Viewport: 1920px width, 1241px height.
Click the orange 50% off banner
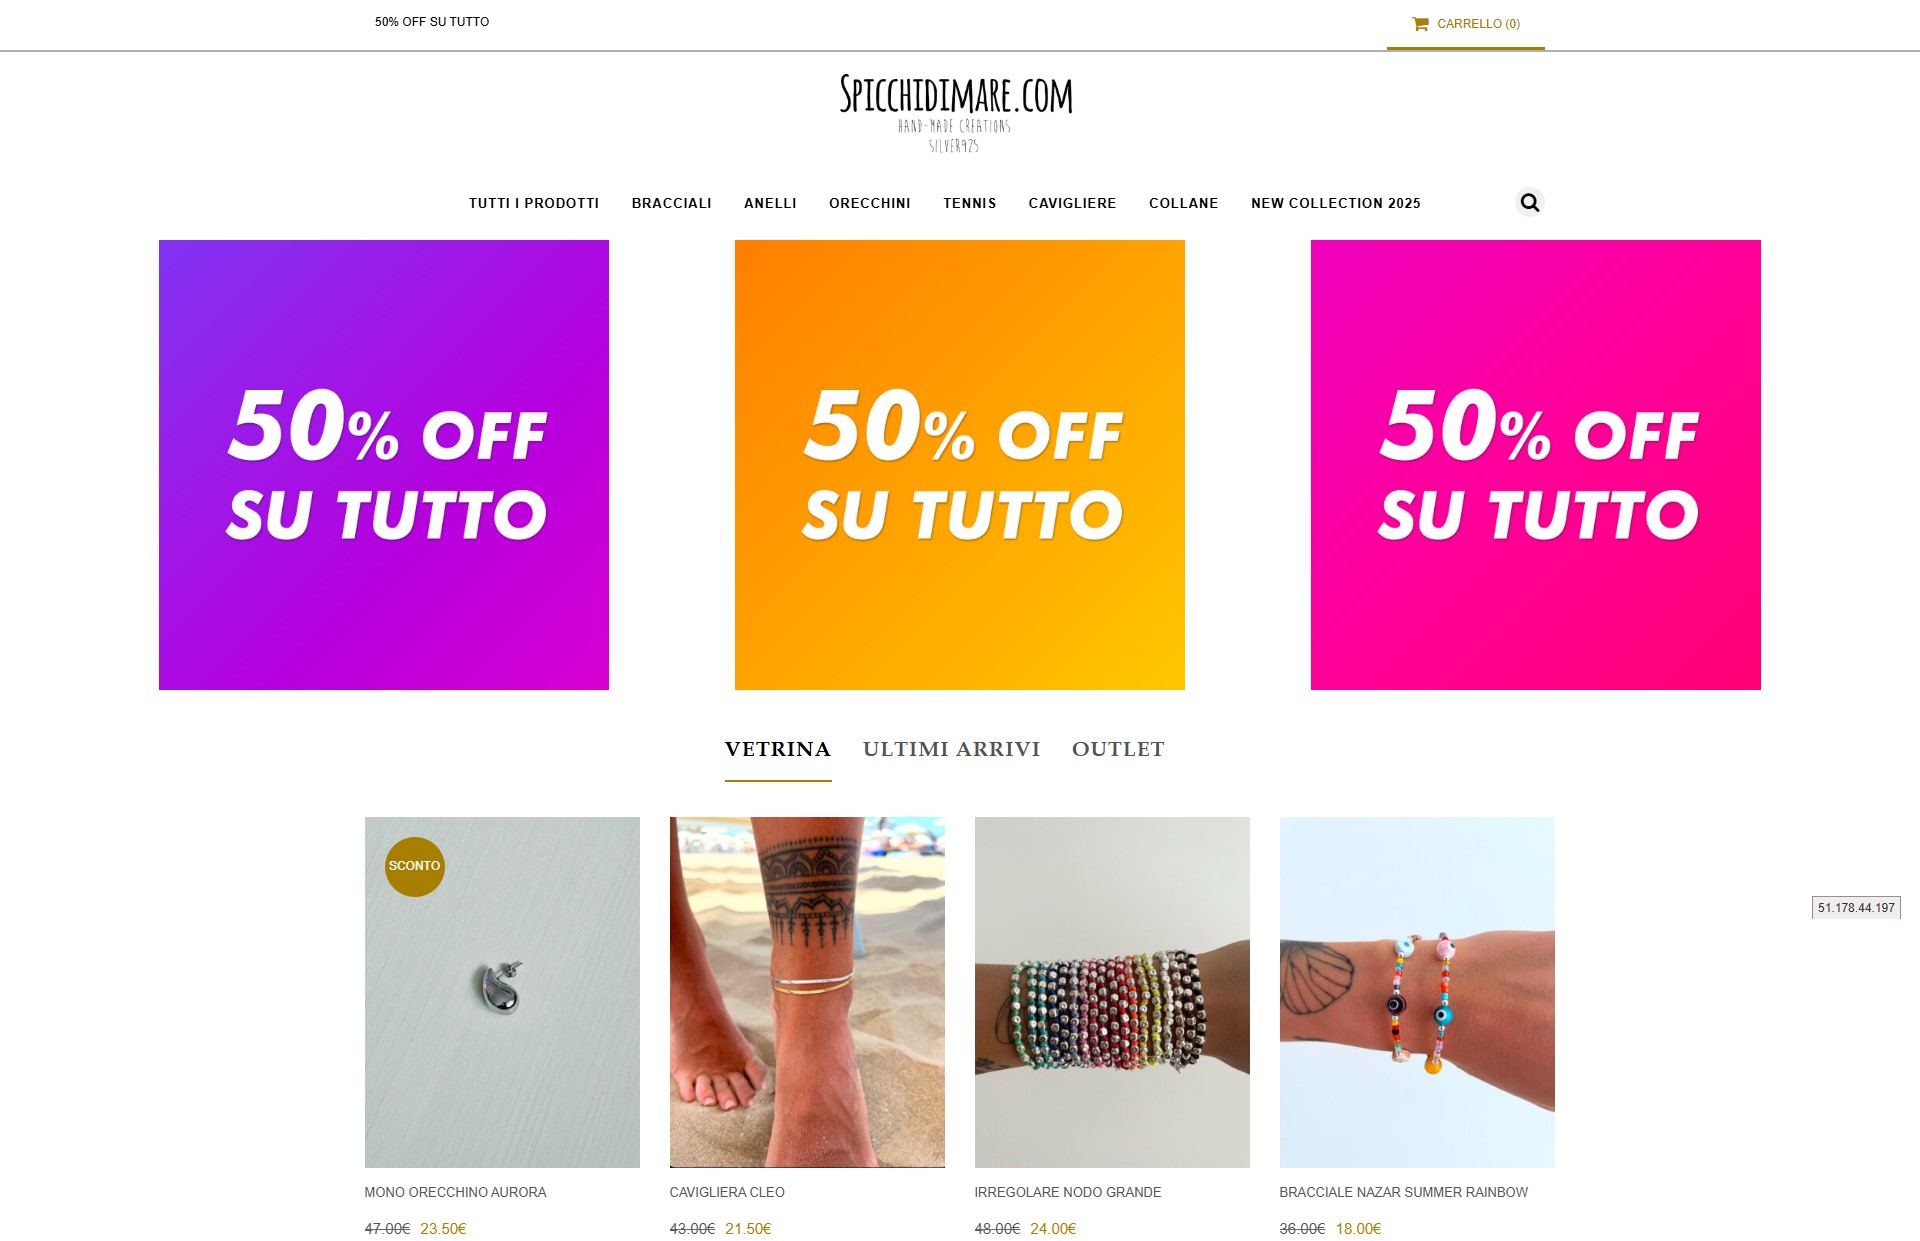pos(960,465)
